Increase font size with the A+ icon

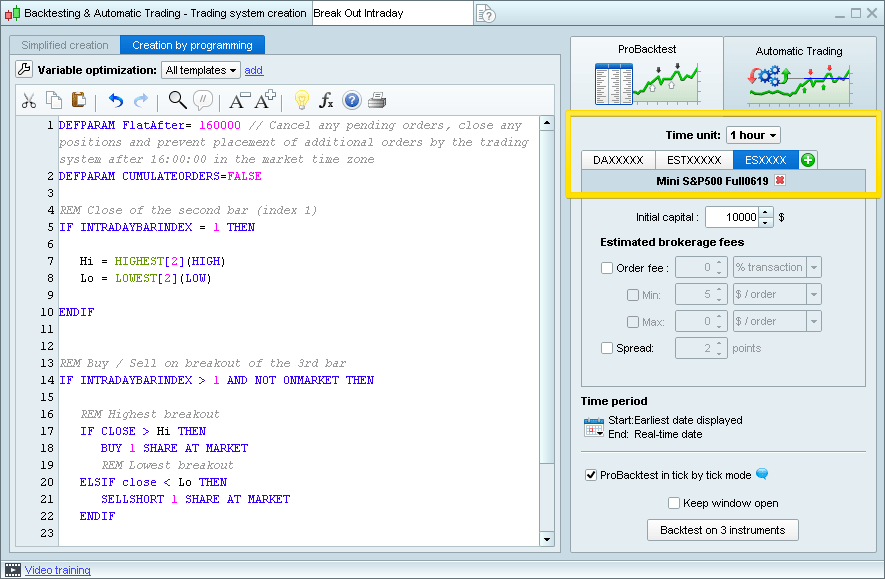266,100
